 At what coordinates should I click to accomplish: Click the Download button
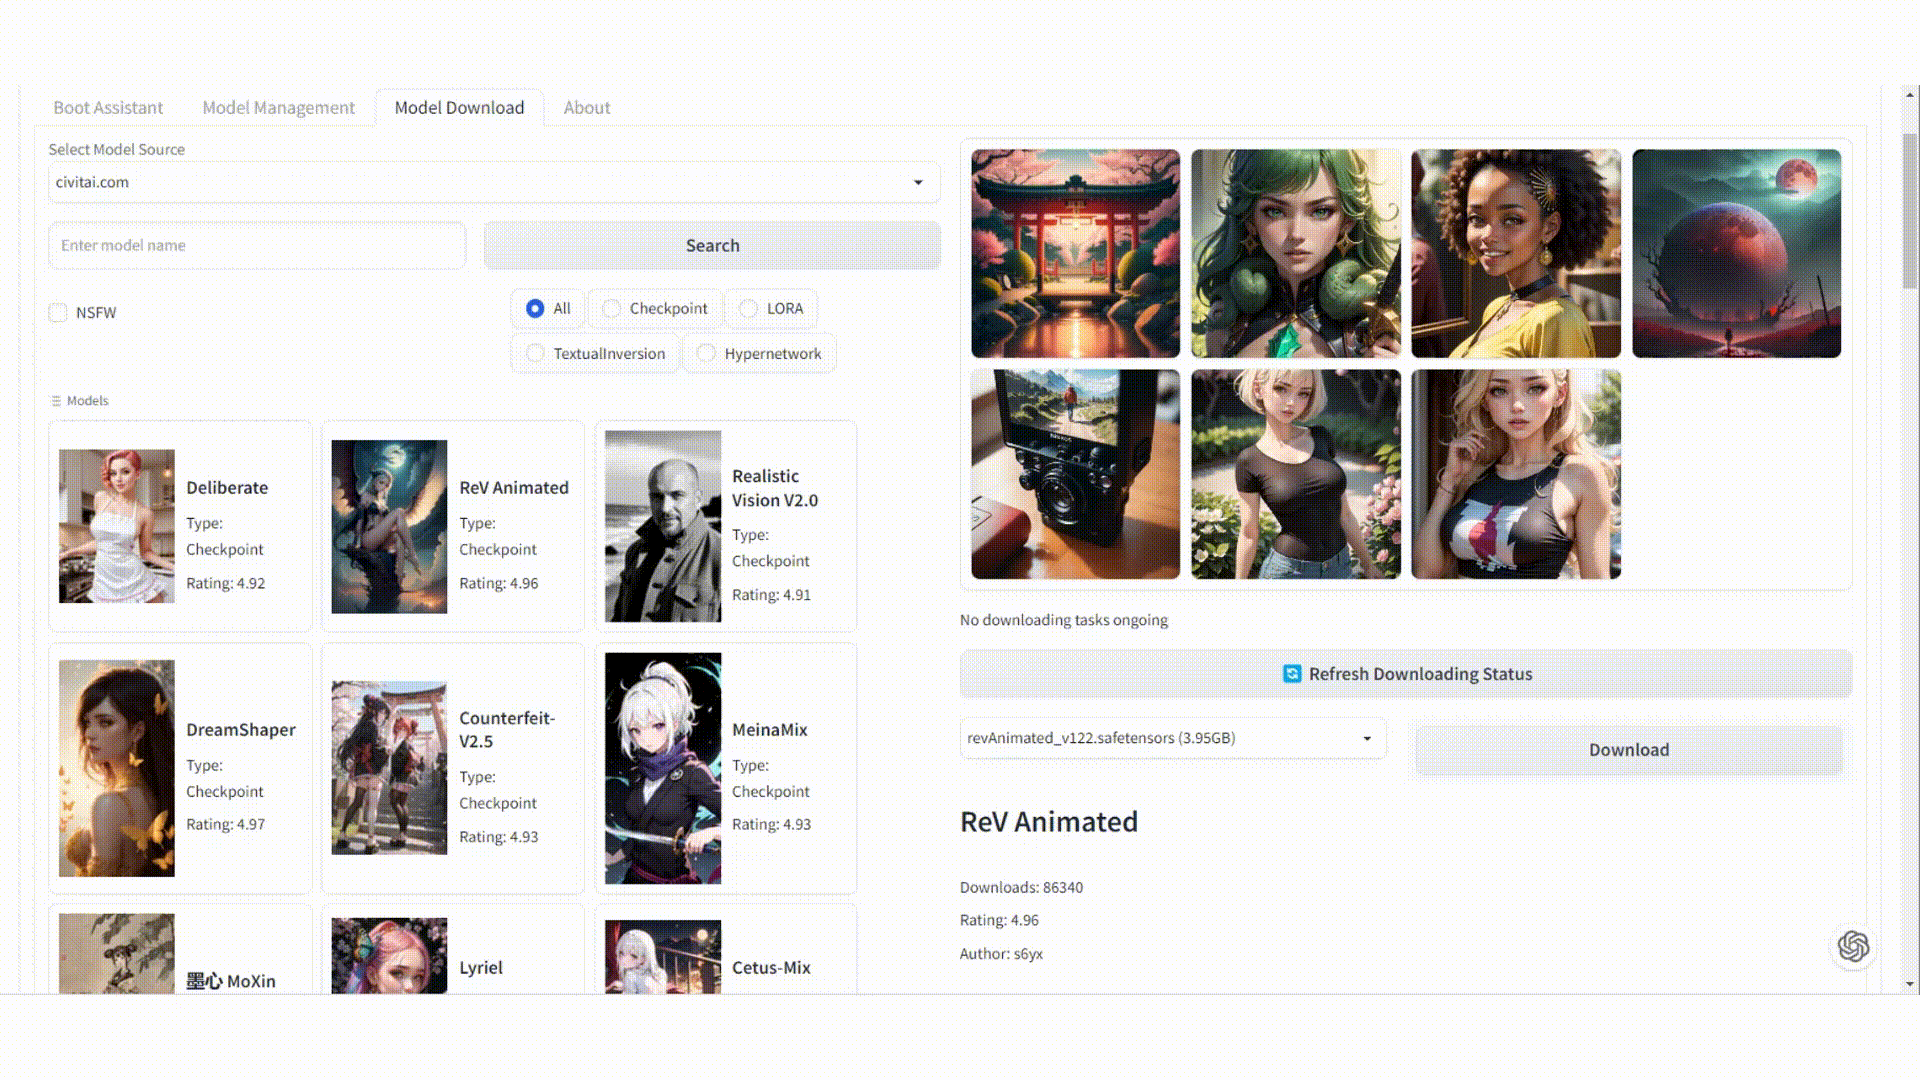(1629, 750)
